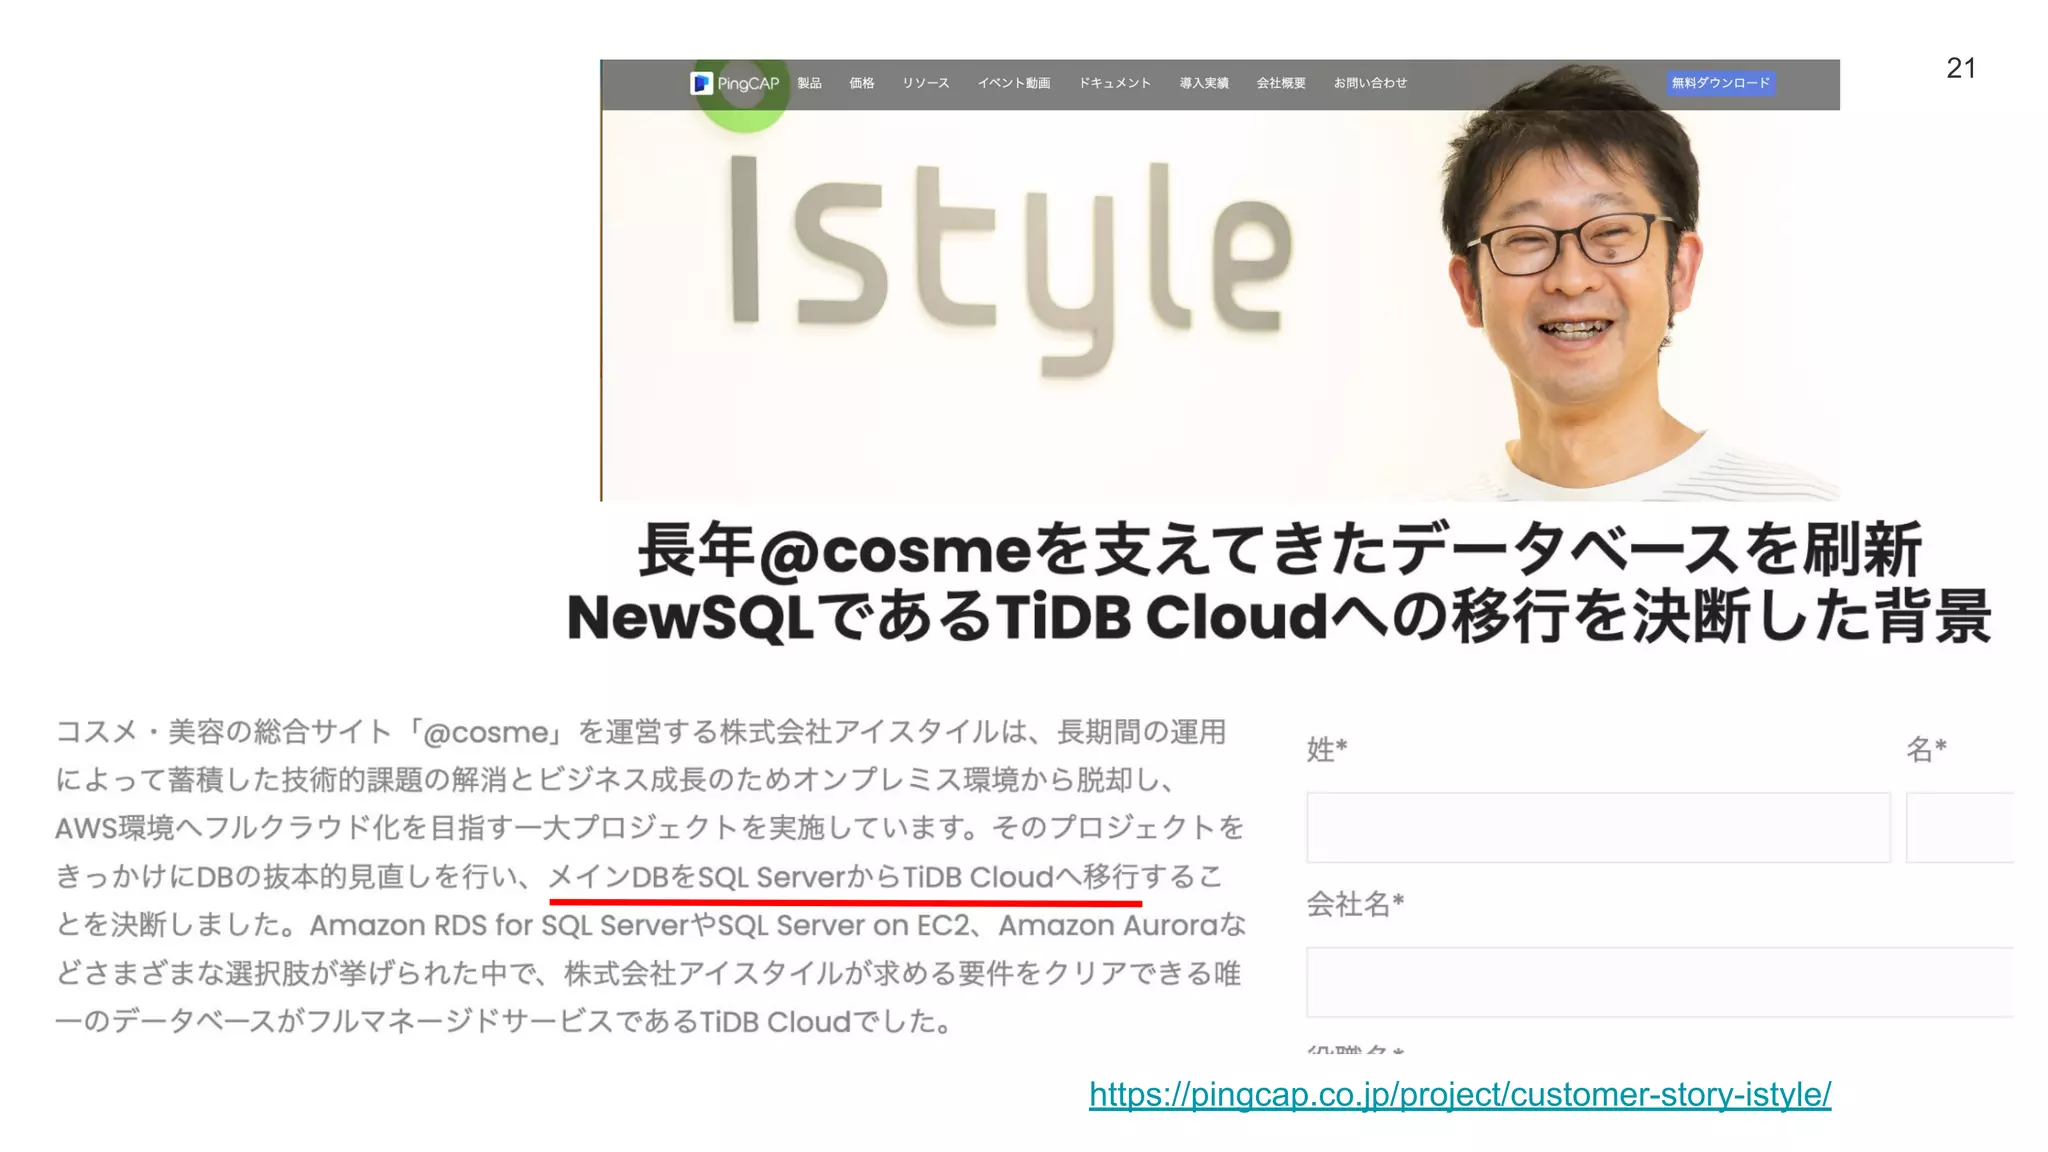
Task: Open the 製品 menu item
Action: (809, 83)
